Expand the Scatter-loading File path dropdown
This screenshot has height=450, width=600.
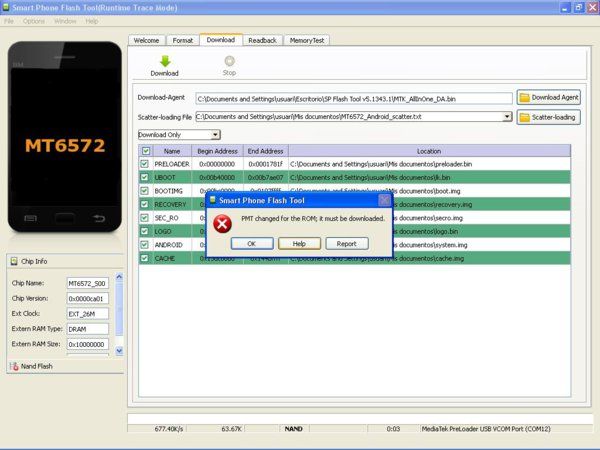[507, 116]
